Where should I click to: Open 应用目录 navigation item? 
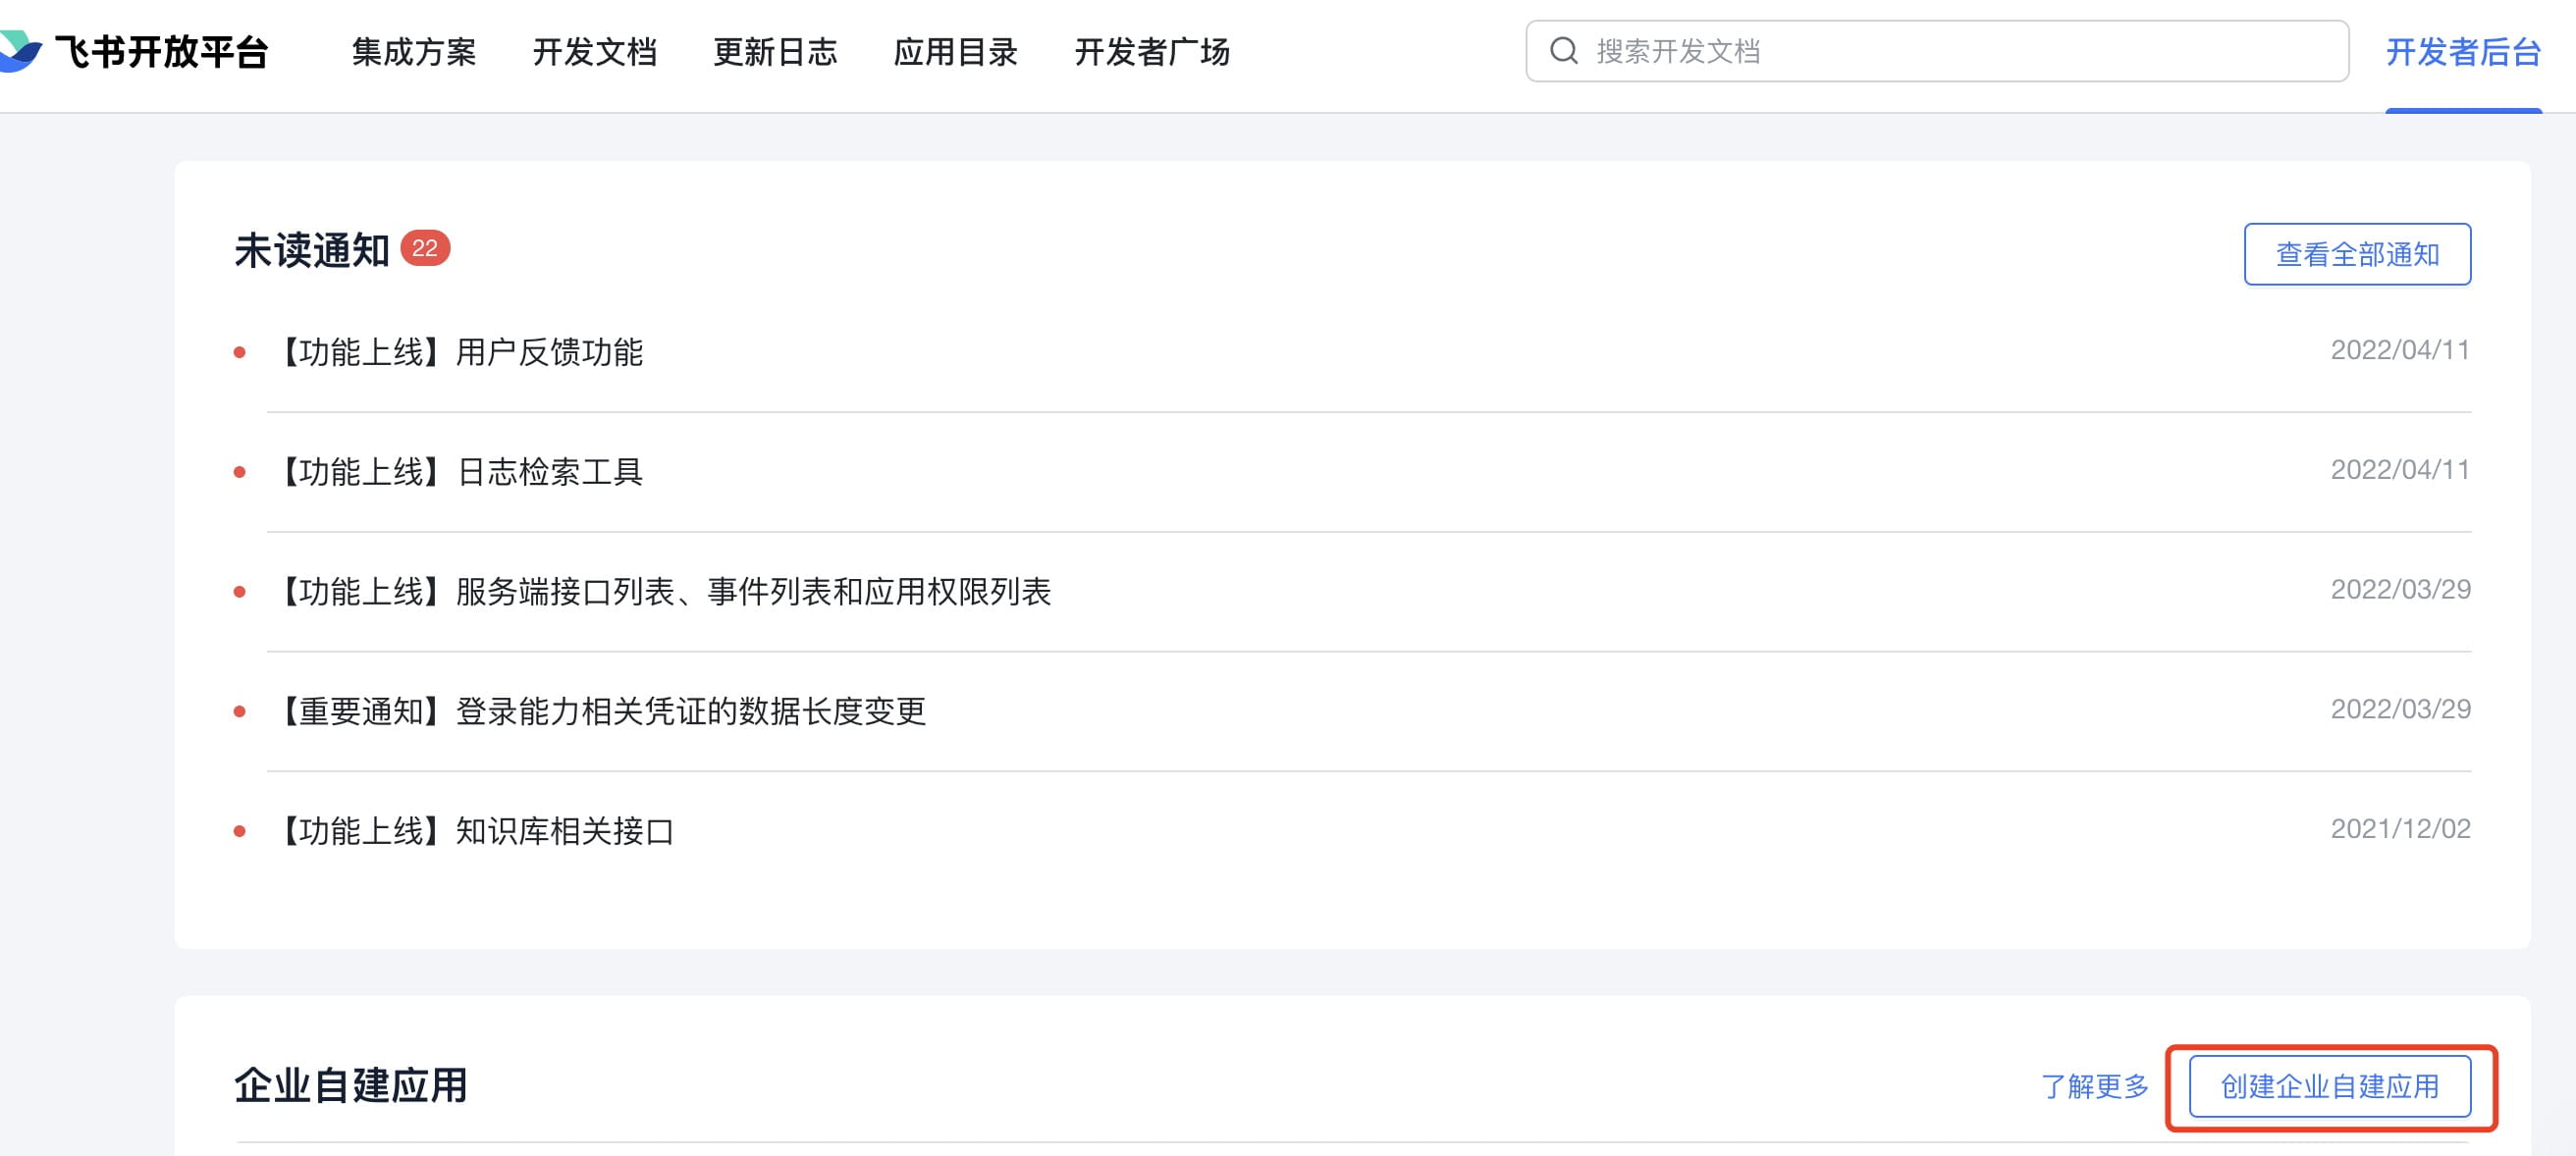pyautogui.click(x=955, y=52)
